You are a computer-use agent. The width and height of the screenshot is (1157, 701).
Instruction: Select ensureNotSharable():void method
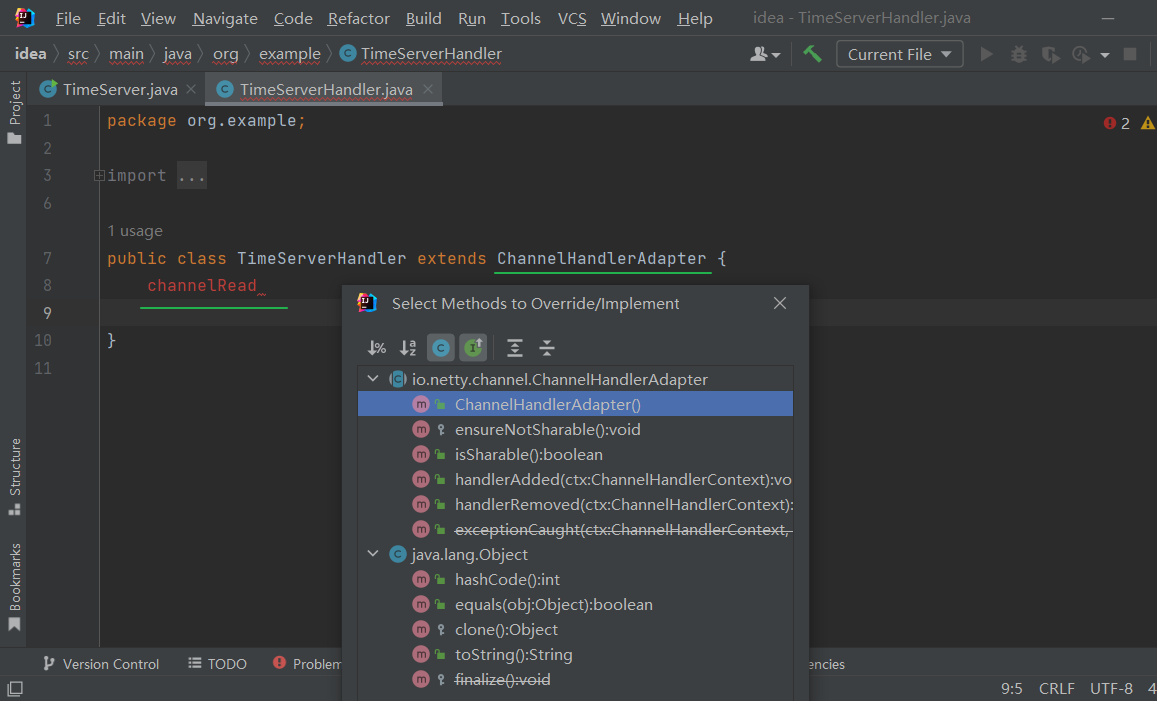576,429
